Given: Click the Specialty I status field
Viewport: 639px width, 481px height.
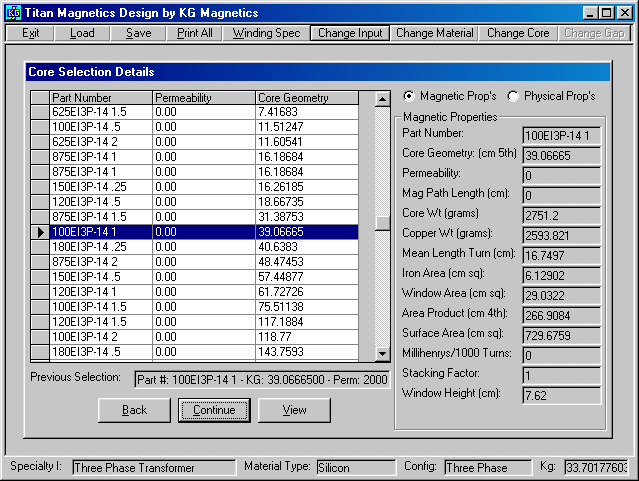Looking at the screenshot, I should click(154, 468).
